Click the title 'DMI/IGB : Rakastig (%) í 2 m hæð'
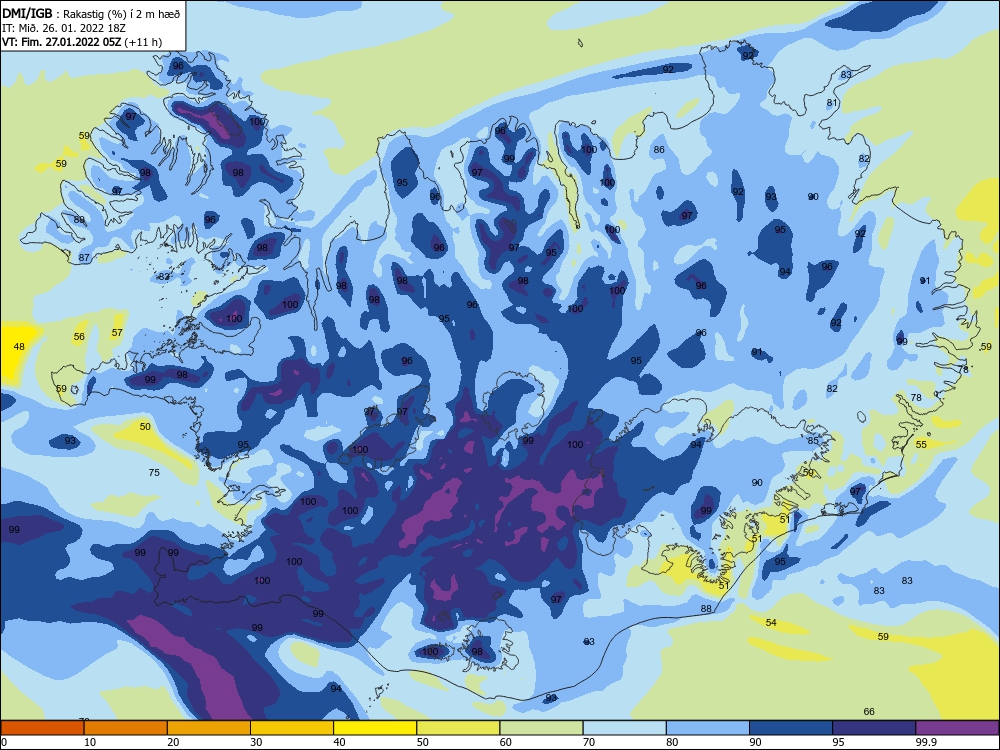Viewport: 1000px width, 750px height. point(92,14)
